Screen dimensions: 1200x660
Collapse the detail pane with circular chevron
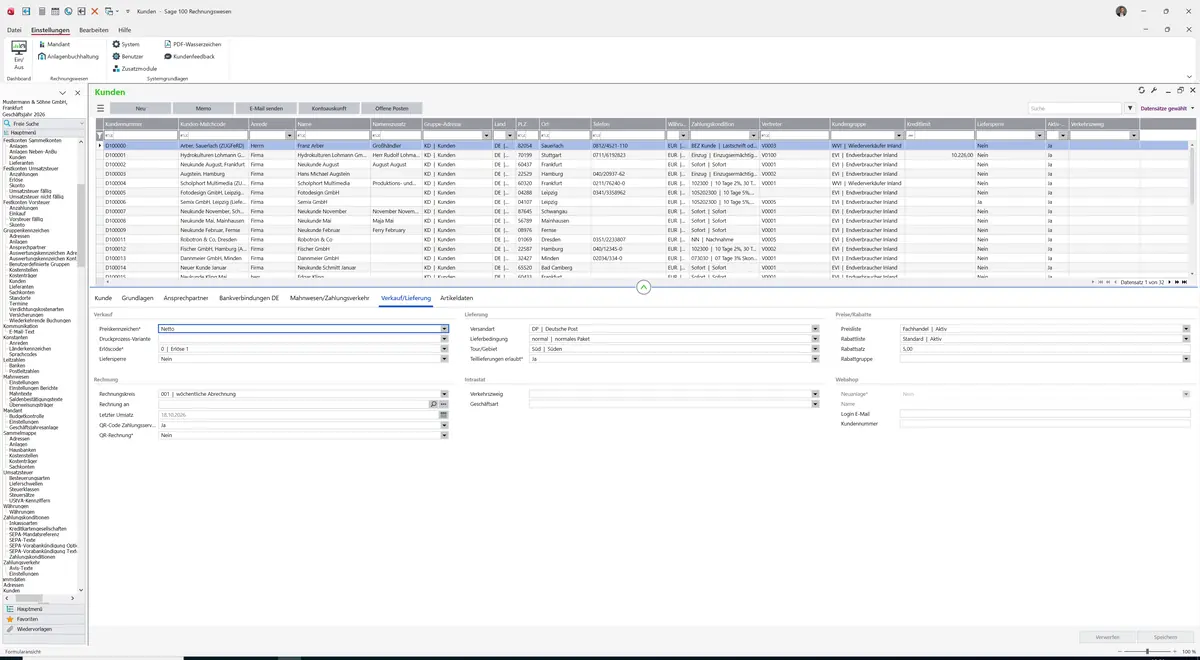[x=644, y=287]
